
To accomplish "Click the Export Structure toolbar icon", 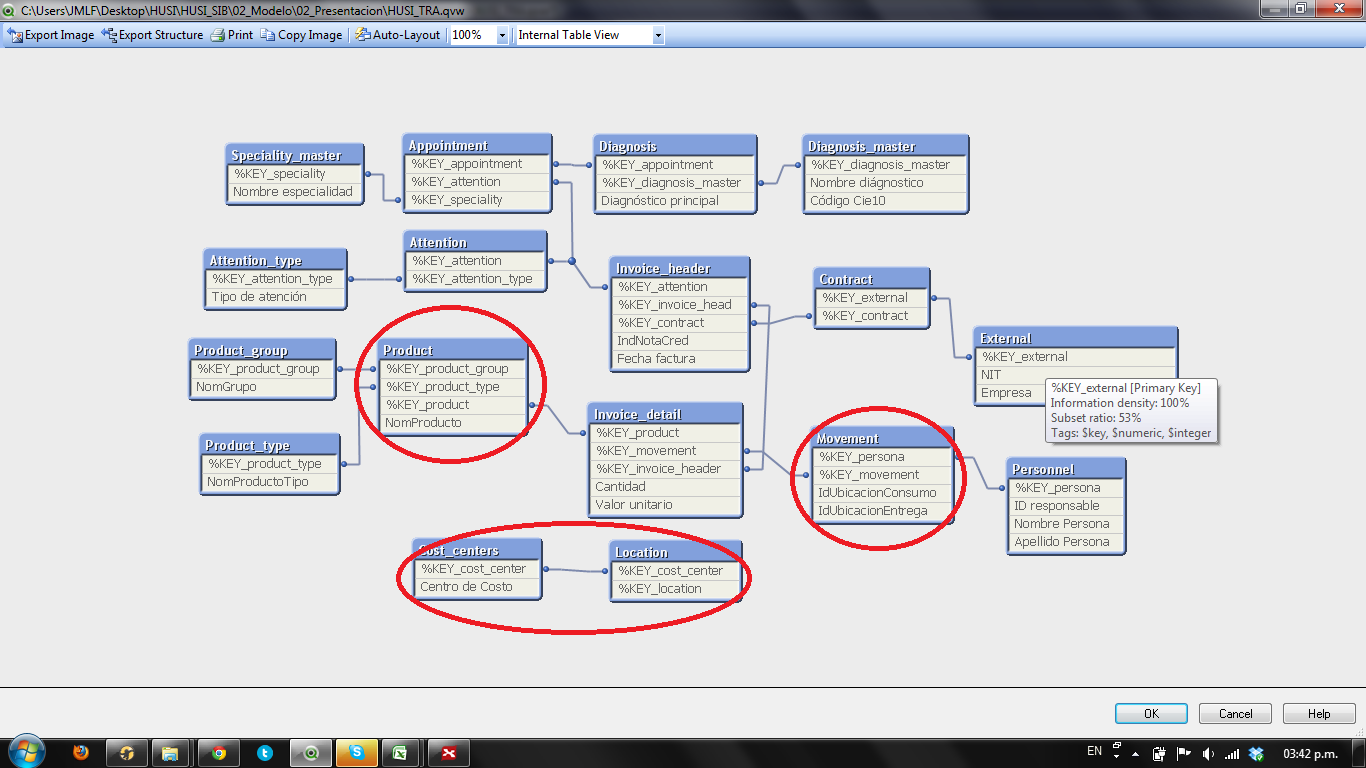I will coord(109,35).
